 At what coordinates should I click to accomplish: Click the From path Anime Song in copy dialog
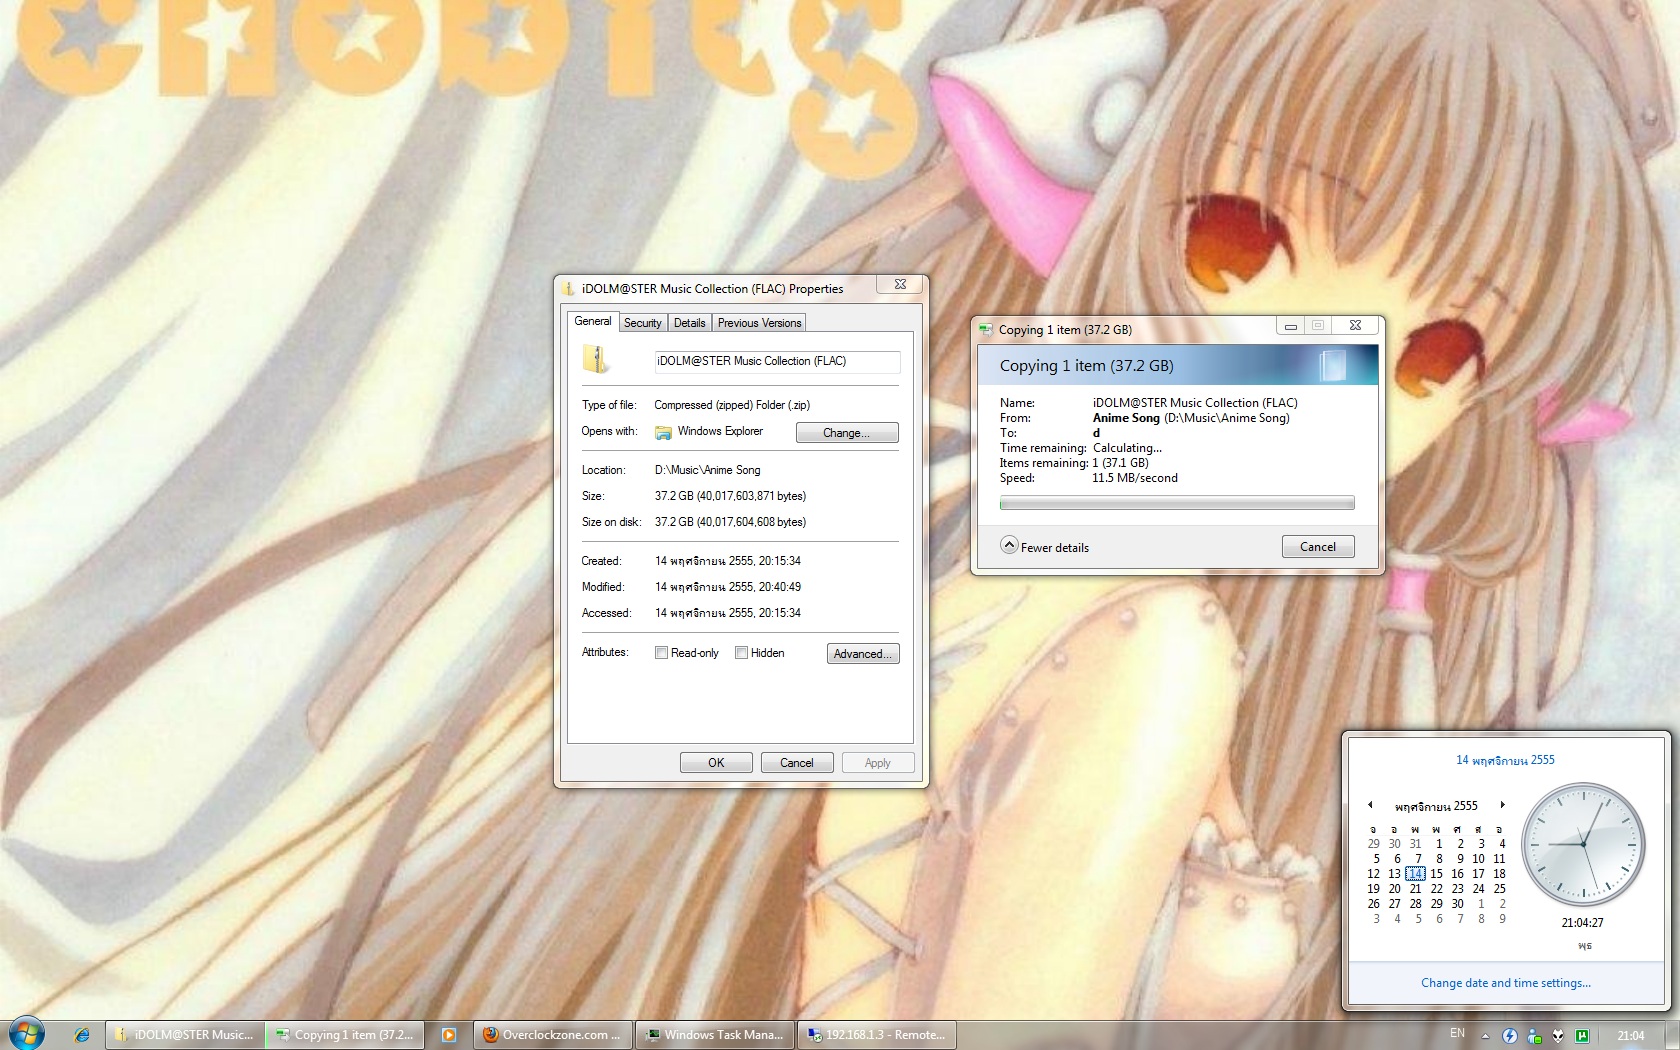tap(1191, 418)
